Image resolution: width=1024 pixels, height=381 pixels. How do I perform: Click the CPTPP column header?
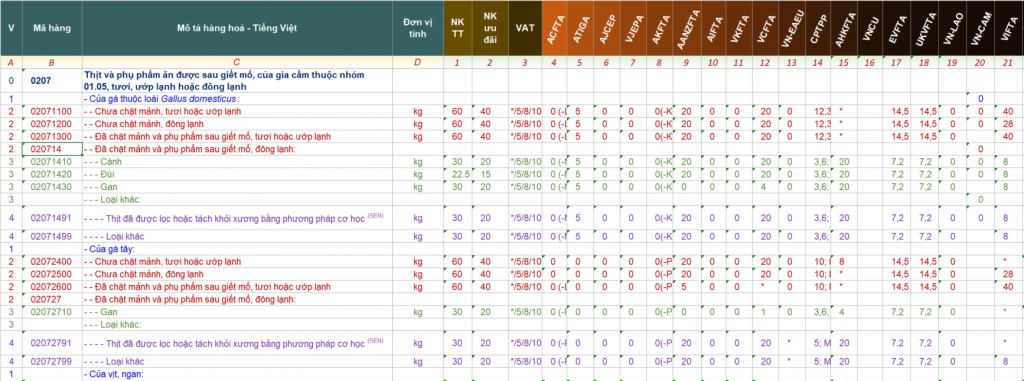point(818,28)
